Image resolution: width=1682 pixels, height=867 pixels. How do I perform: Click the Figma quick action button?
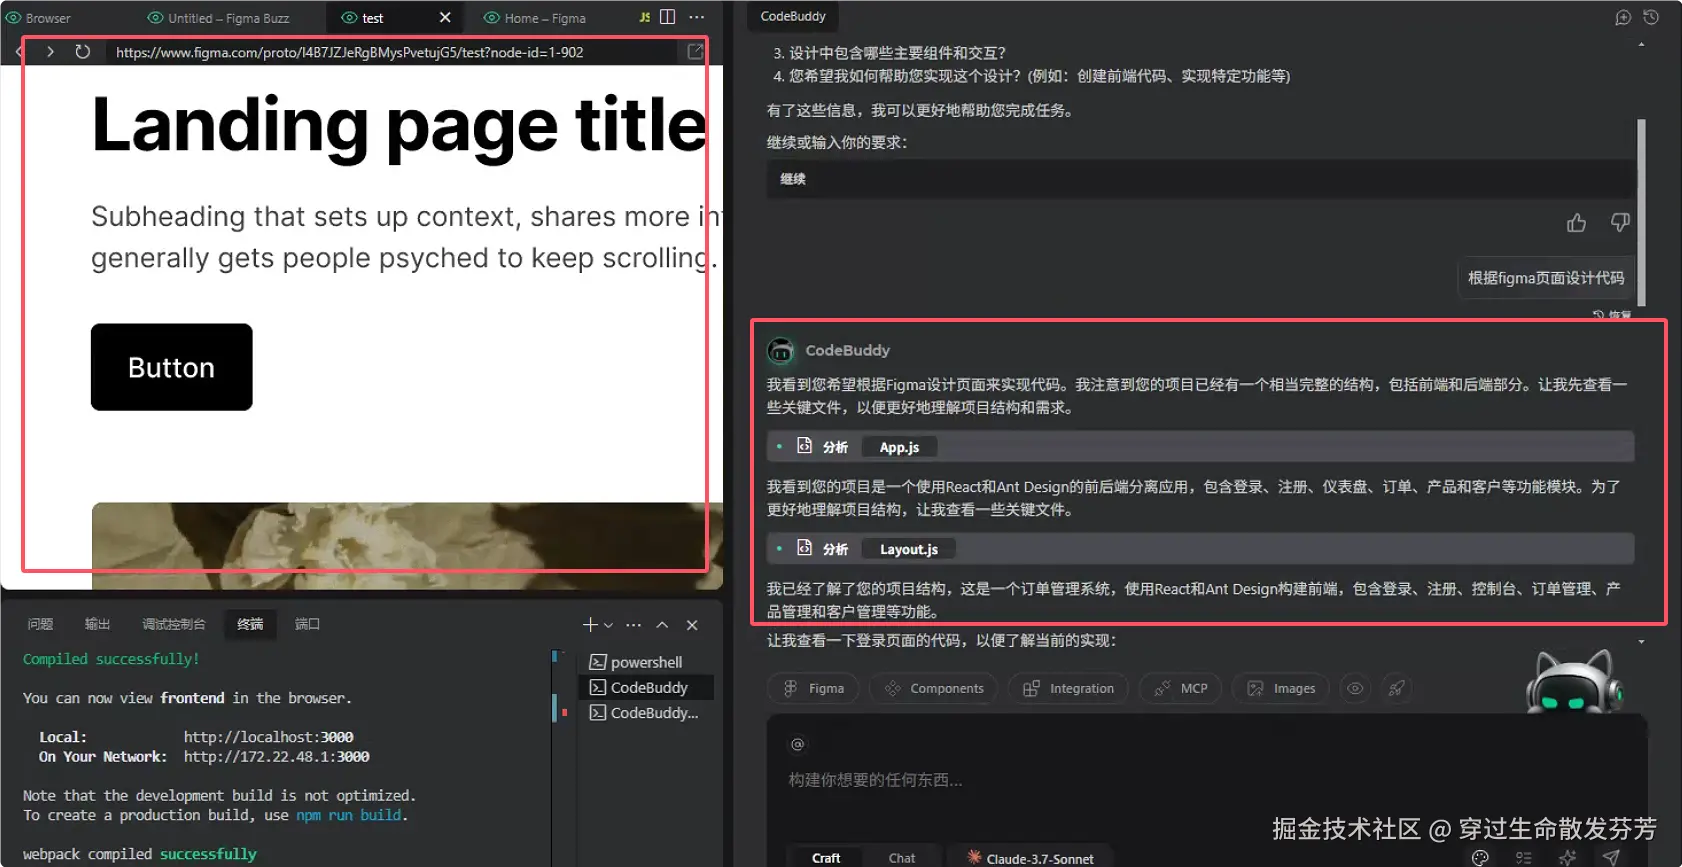813,688
